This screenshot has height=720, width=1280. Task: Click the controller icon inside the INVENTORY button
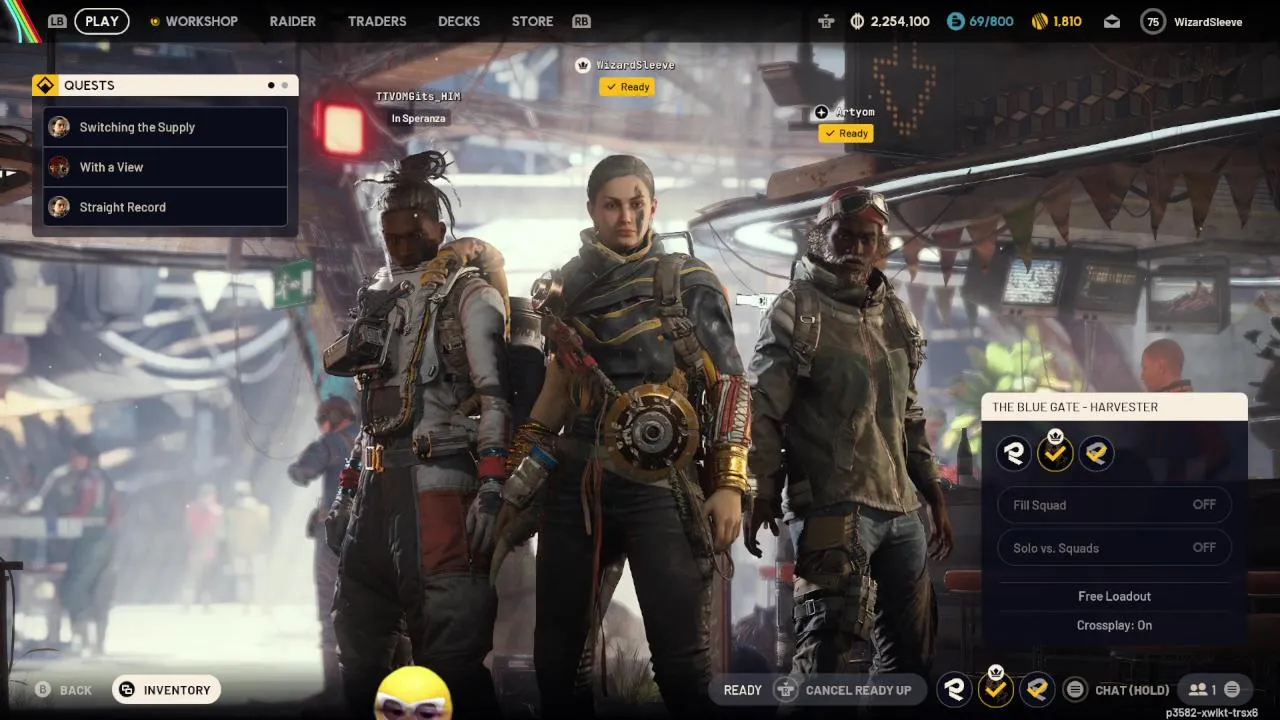126,690
